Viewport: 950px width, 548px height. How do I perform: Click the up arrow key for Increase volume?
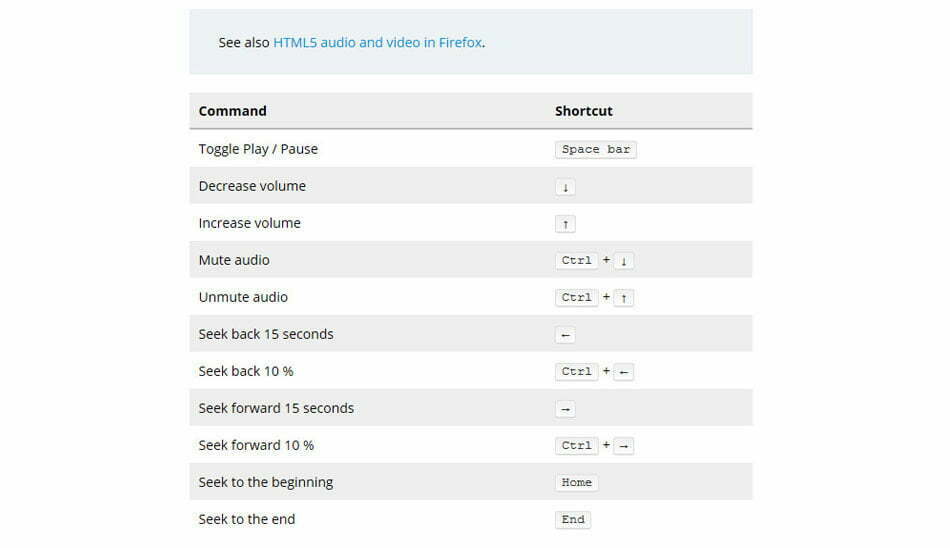click(x=565, y=224)
